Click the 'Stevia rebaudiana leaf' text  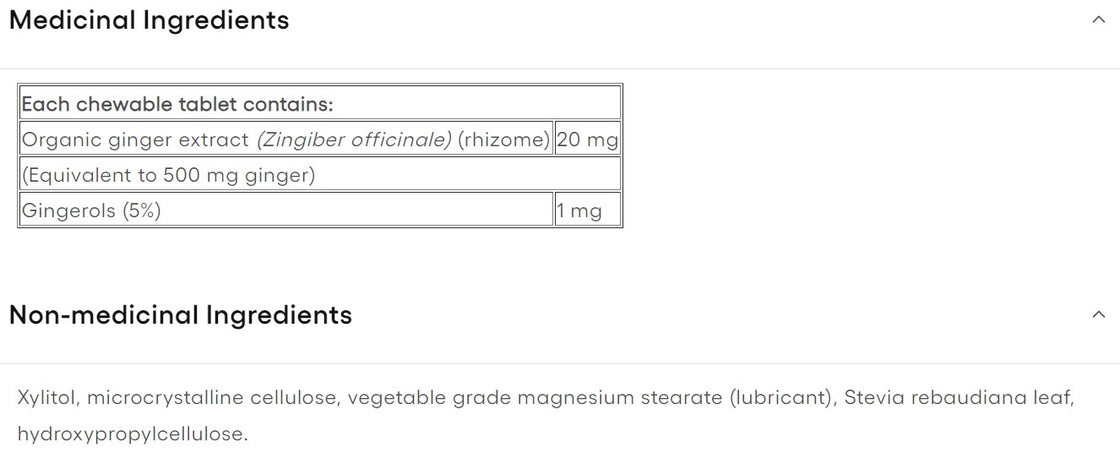pos(959,398)
